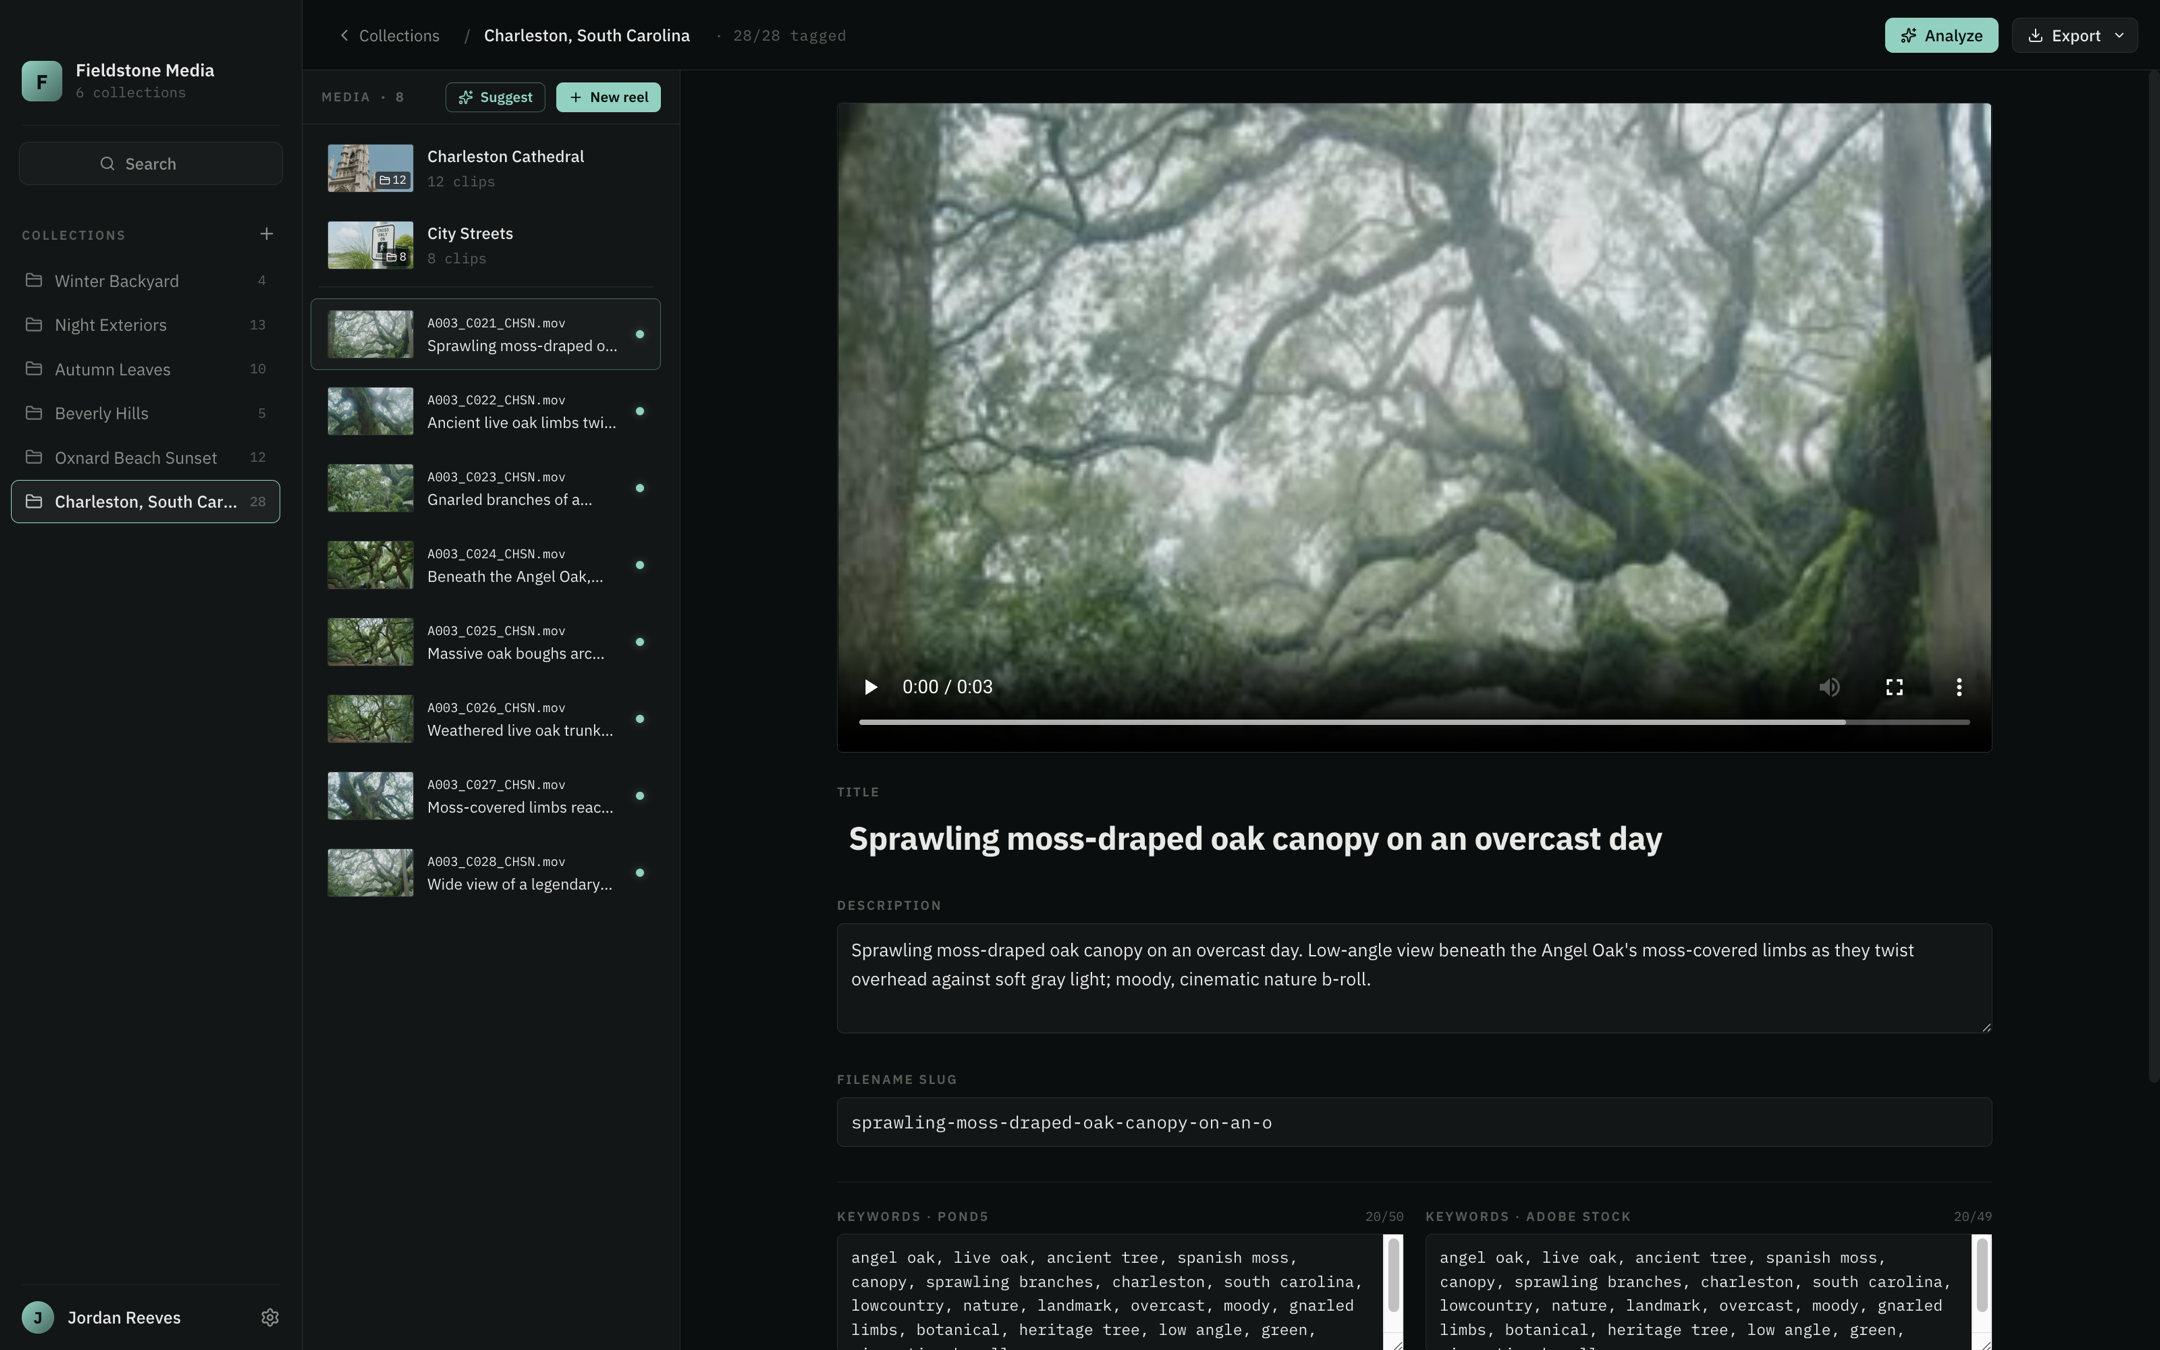The width and height of the screenshot is (2160, 1350).
Task: Open the Export dropdown menu
Action: (x=2074, y=35)
